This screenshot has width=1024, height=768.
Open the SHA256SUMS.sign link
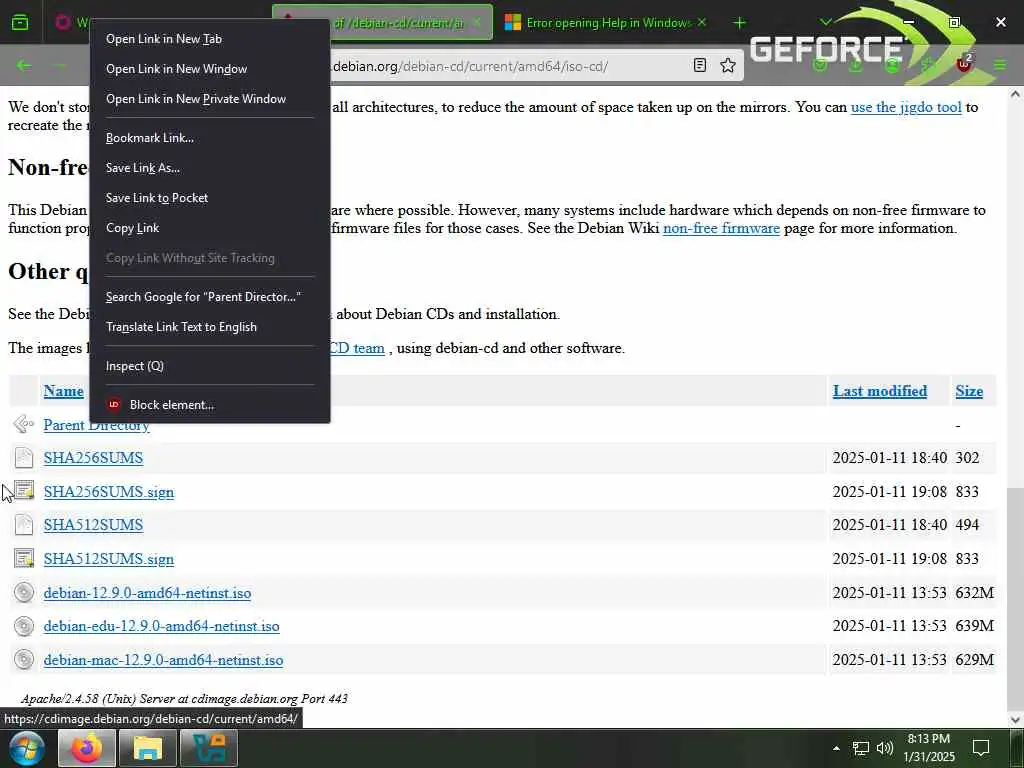click(109, 492)
